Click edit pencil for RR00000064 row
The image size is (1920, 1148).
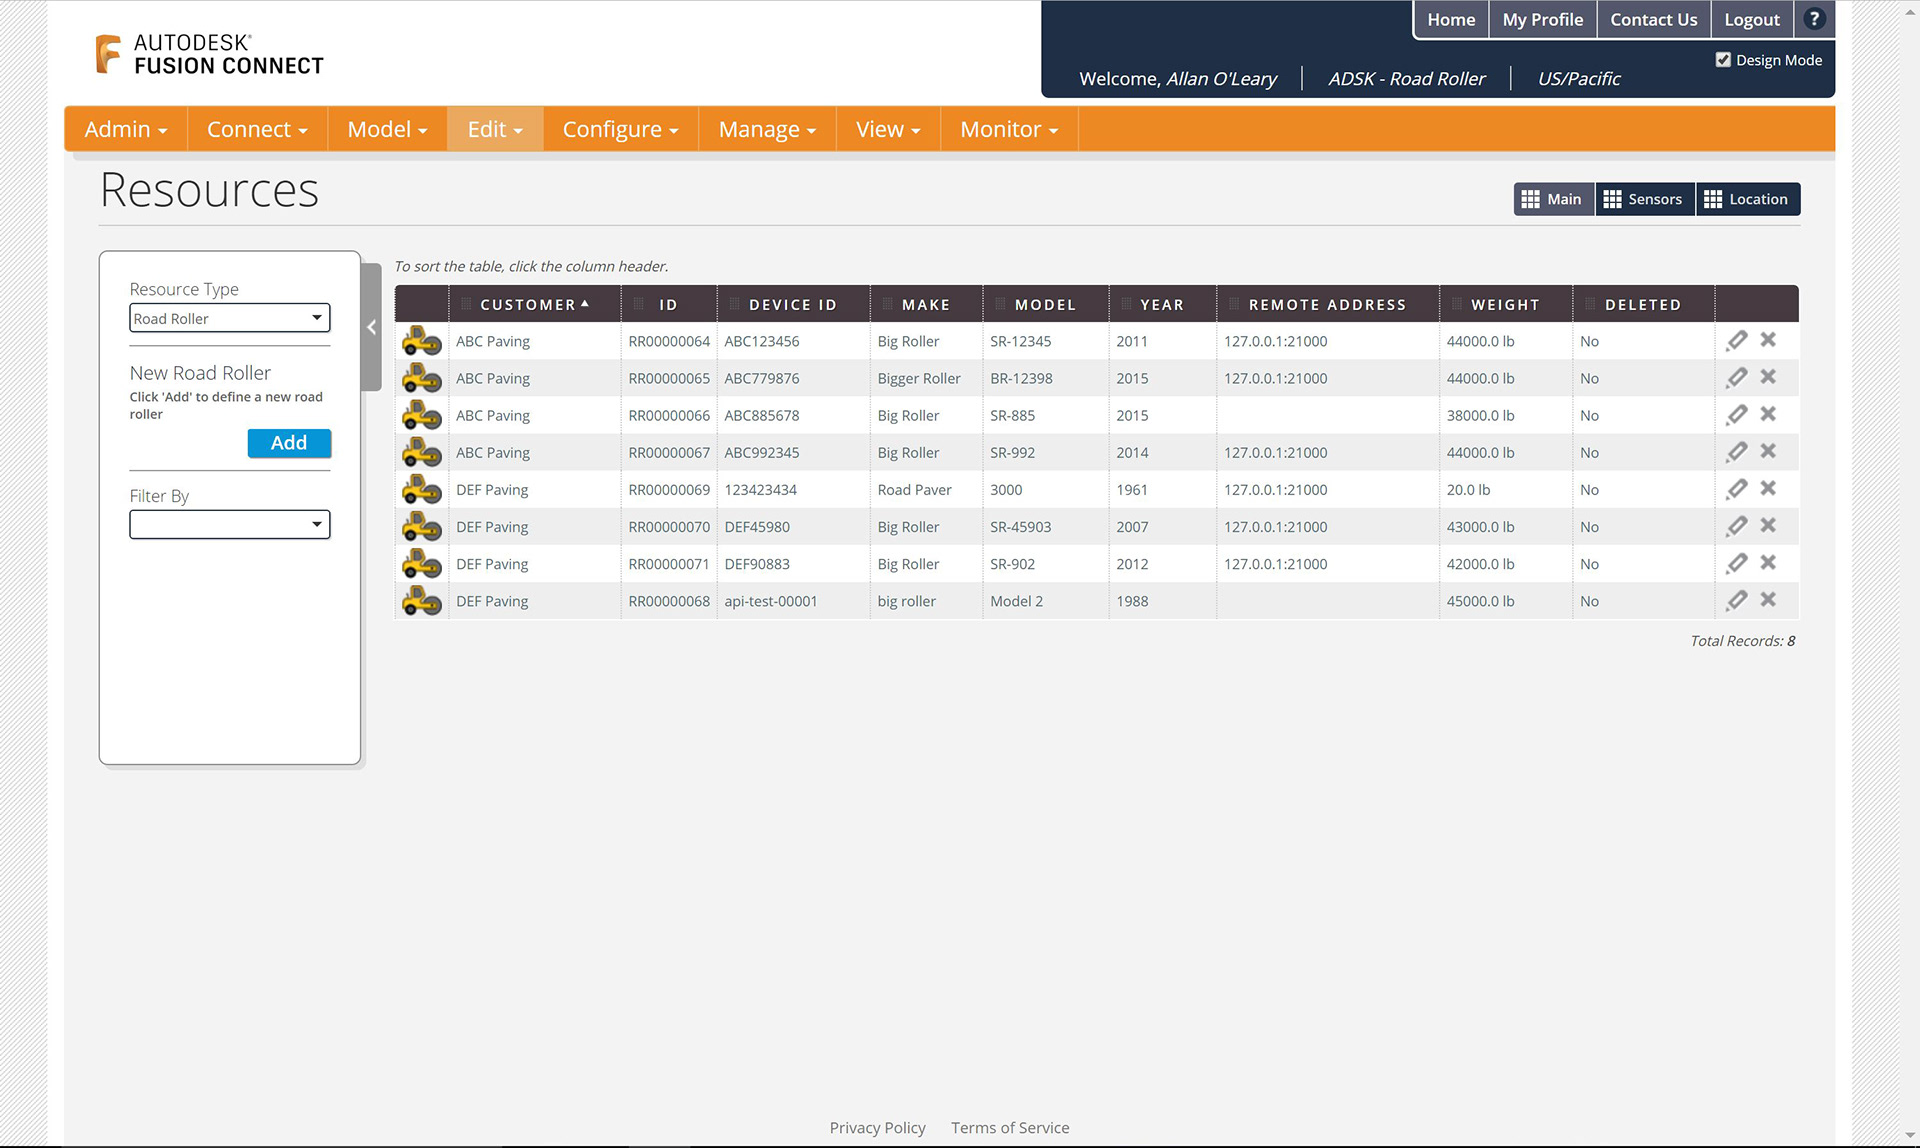[1737, 341]
